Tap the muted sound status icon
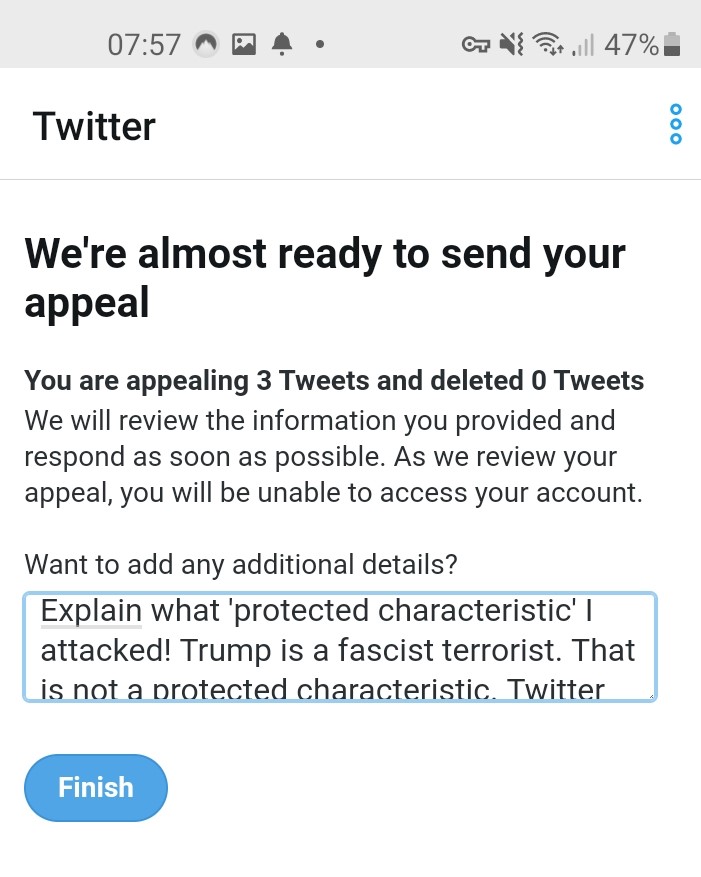 512,45
